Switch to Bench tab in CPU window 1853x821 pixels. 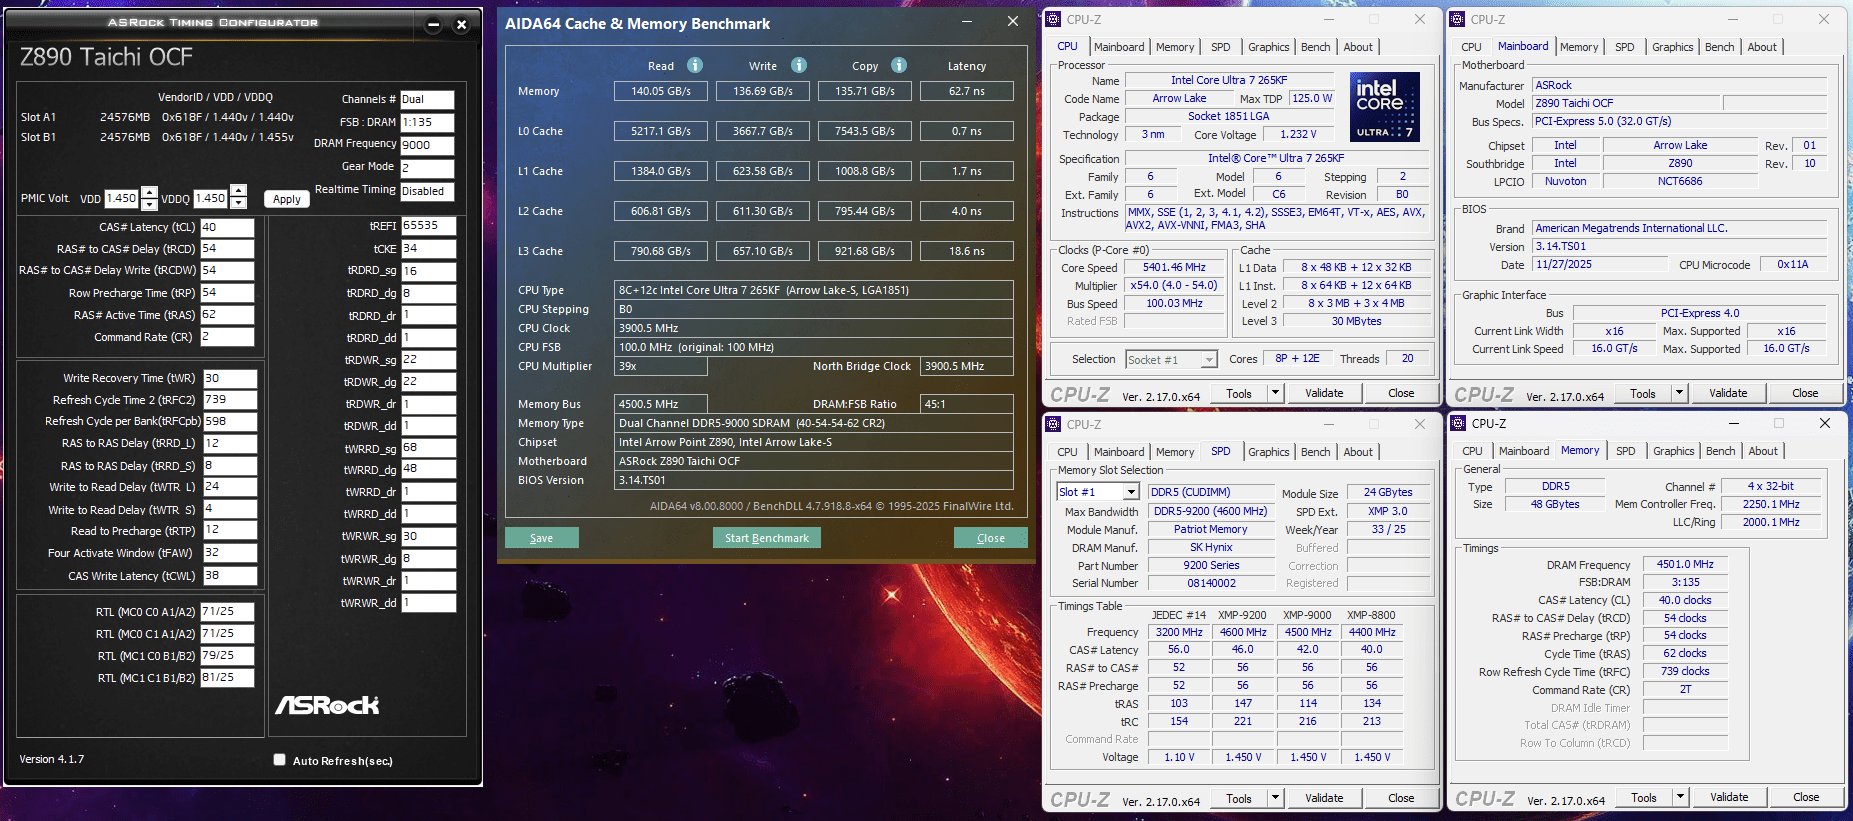tap(1315, 47)
